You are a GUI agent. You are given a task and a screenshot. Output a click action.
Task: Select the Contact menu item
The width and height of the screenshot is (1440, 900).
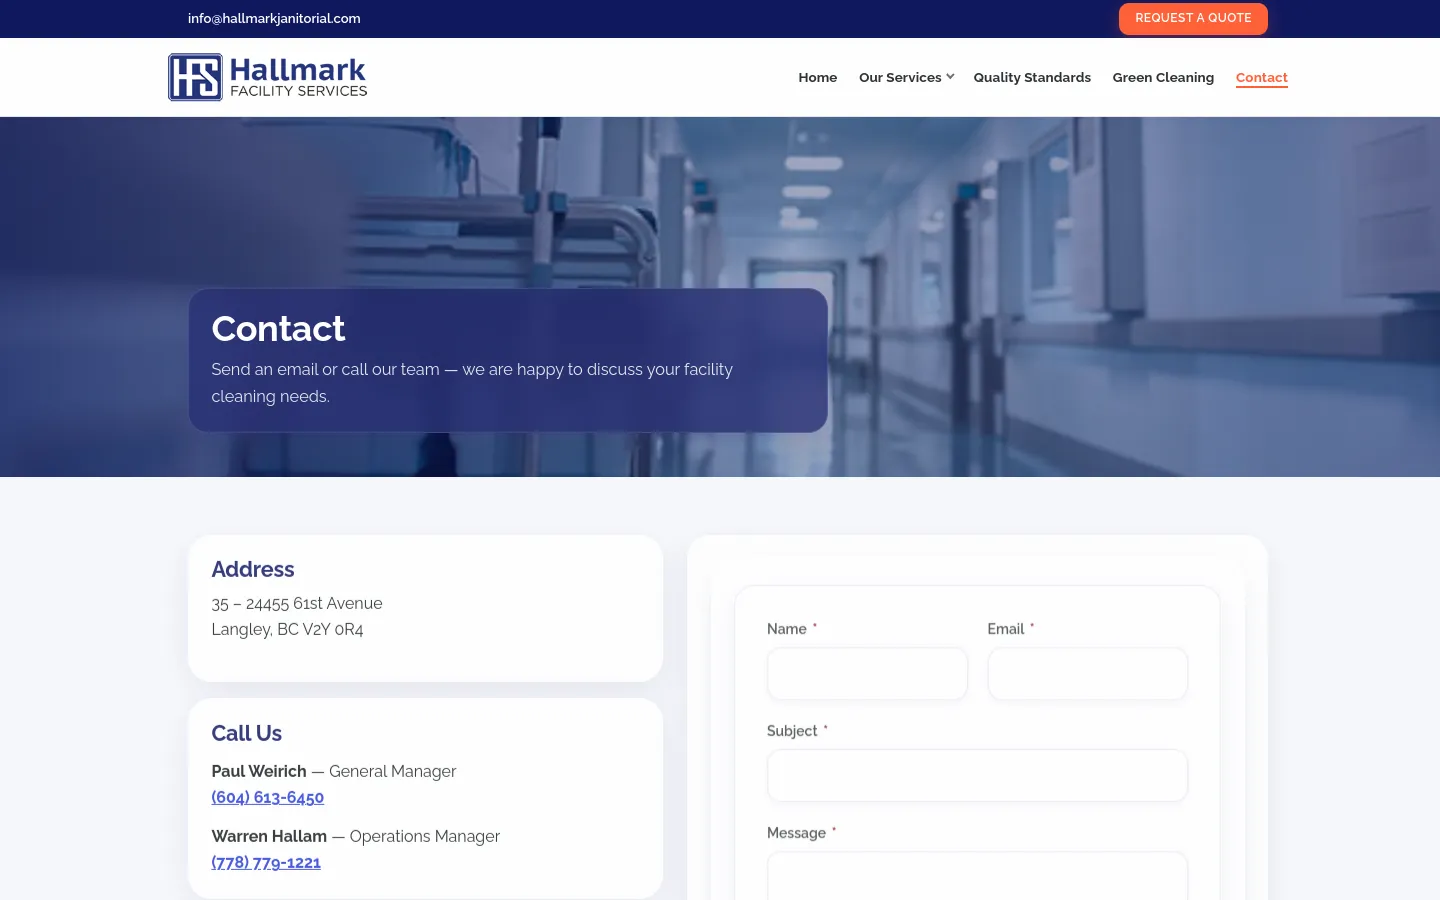click(1262, 77)
